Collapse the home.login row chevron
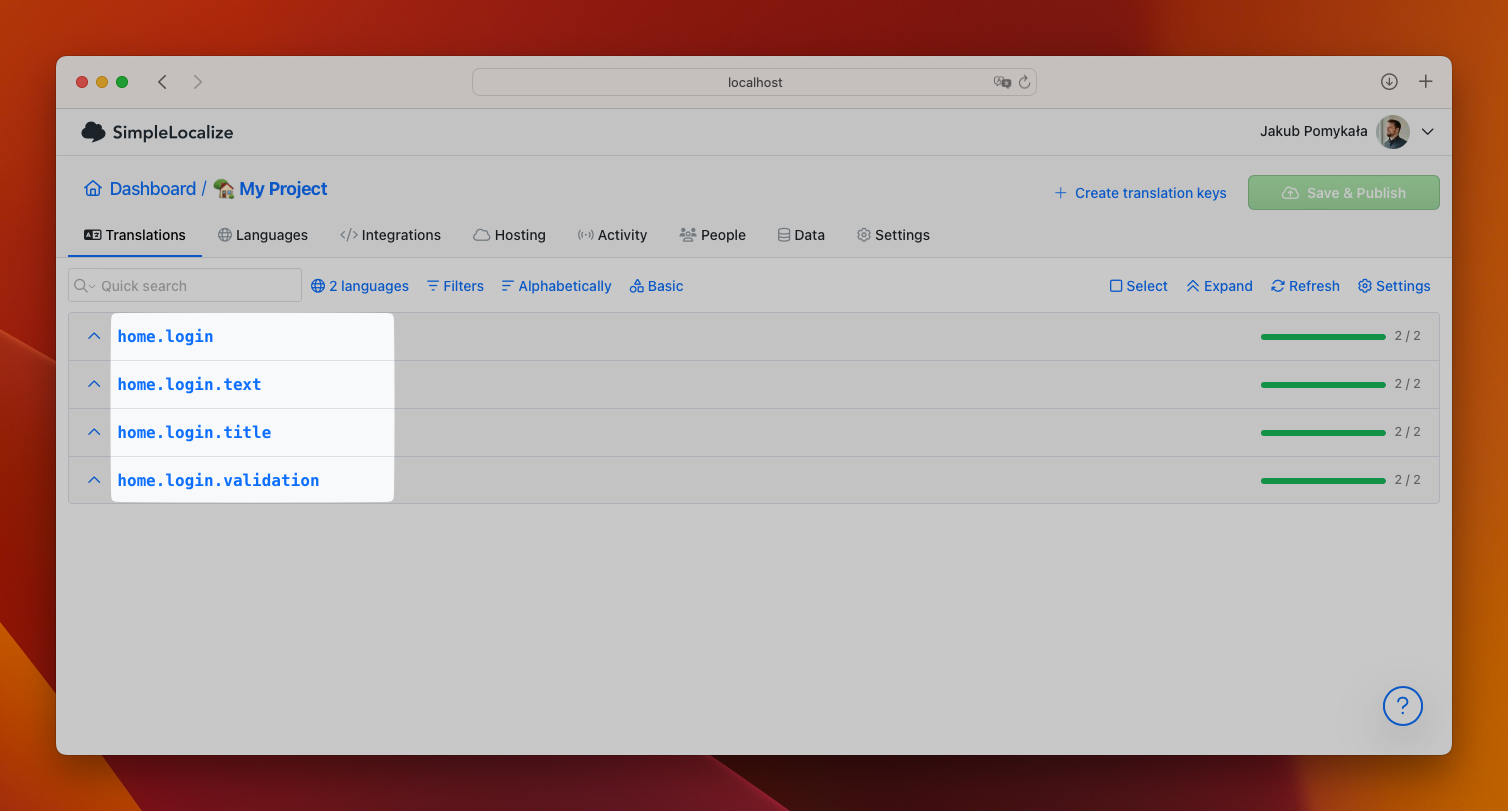The height and width of the screenshot is (811, 1508). coord(94,336)
